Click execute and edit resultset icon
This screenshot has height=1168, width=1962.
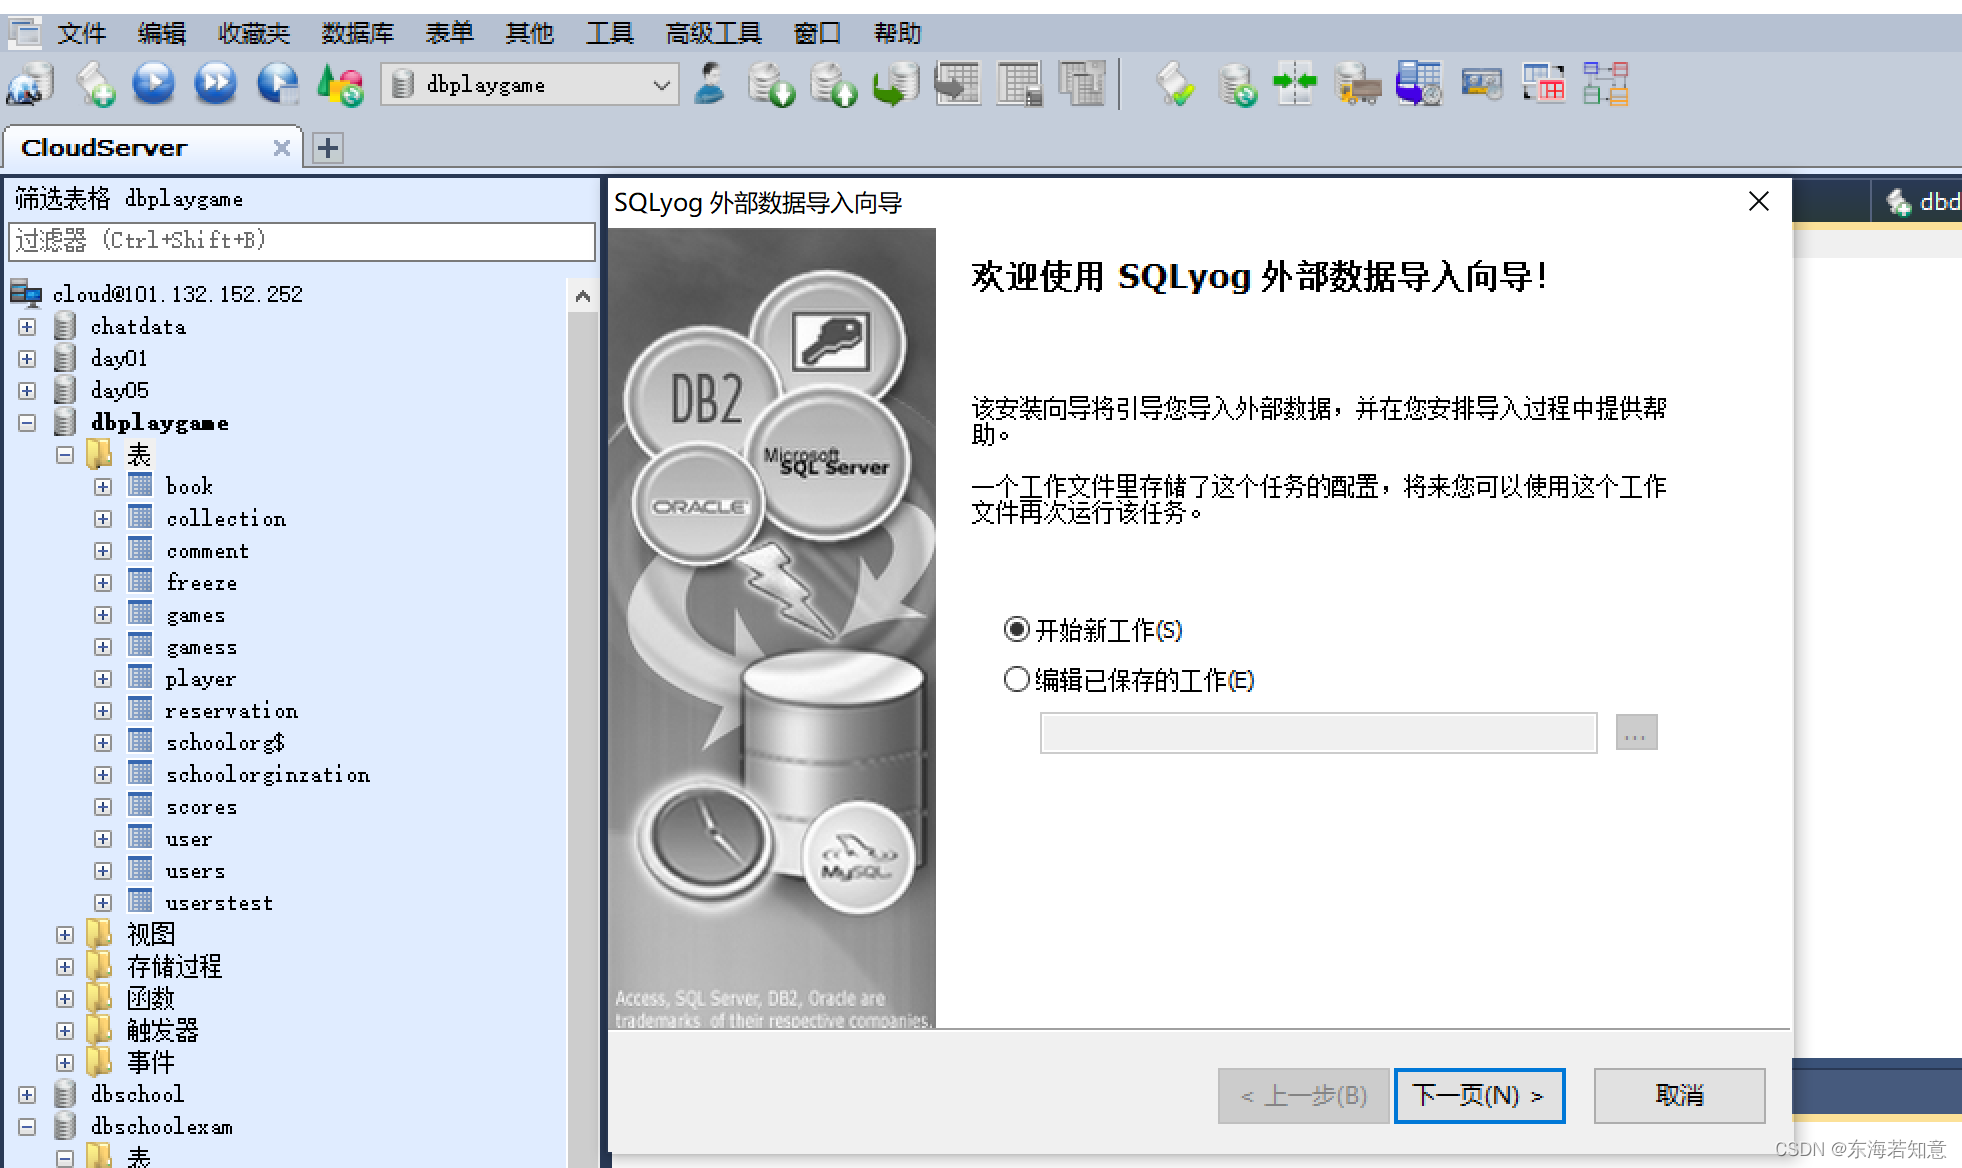click(x=277, y=84)
